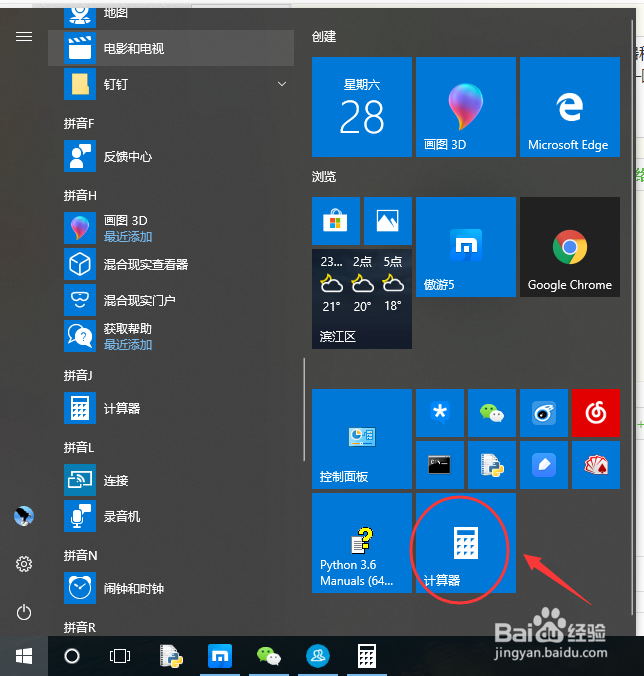The image size is (644, 676).
Task: Launch the Google Chrome tile
Action: pyautogui.click(x=570, y=247)
